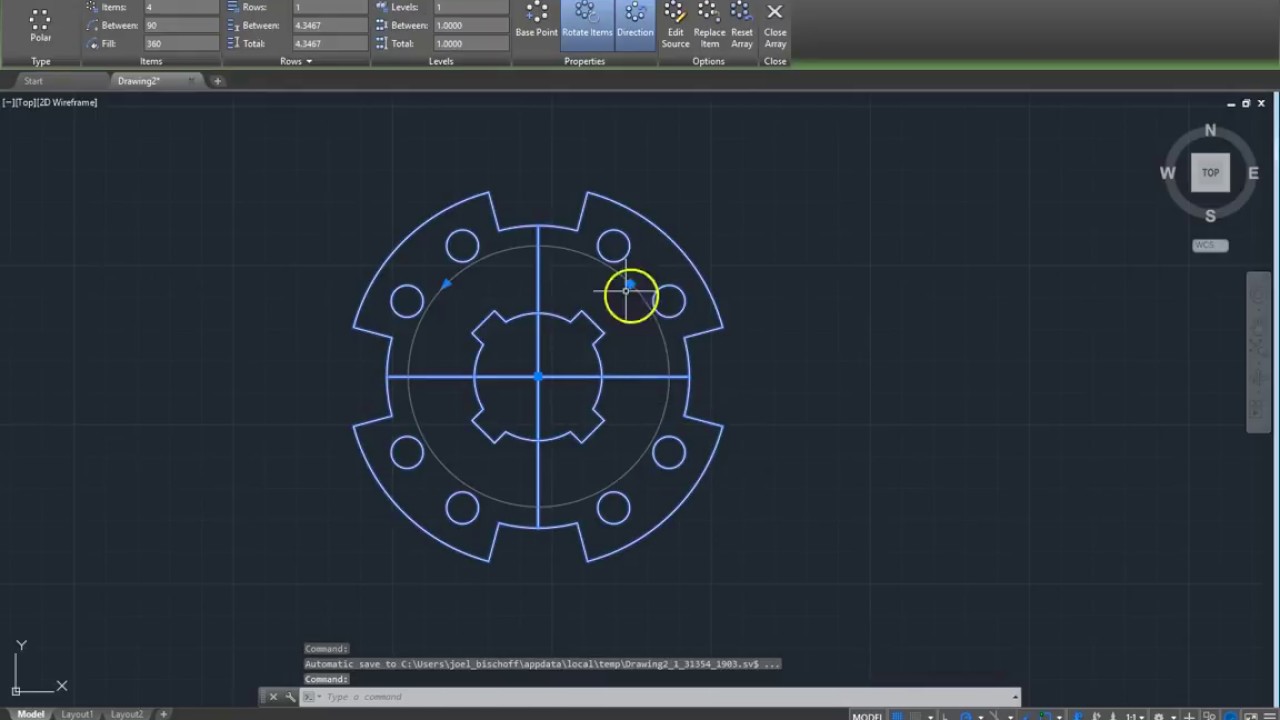Click W on the ViewCube compass
Screen dimensions: 1280x720
click(1167, 173)
